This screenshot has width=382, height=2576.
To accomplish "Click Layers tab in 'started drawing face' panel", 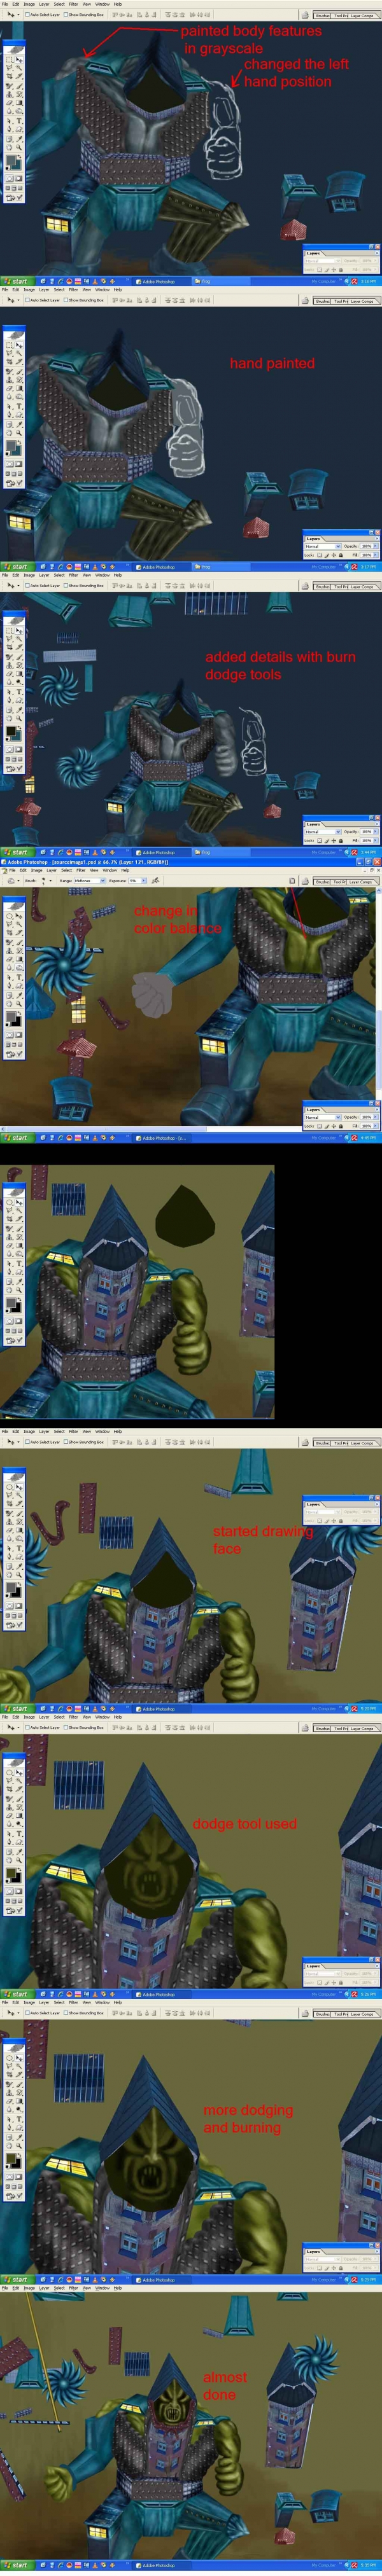I will tap(314, 1505).
